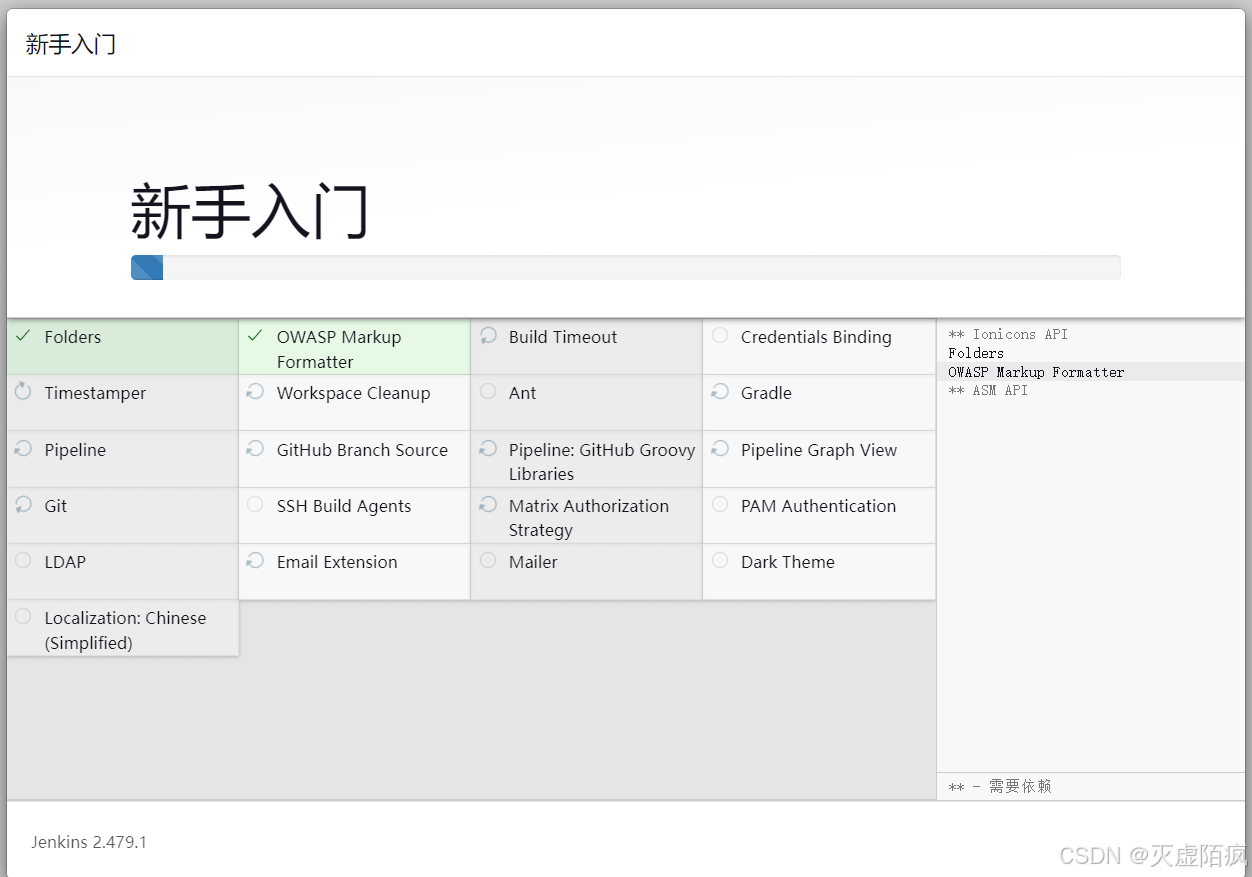Screen dimensions: 1252x877
Task: Click the spinner icon beside Git
Action: point(23,504)
